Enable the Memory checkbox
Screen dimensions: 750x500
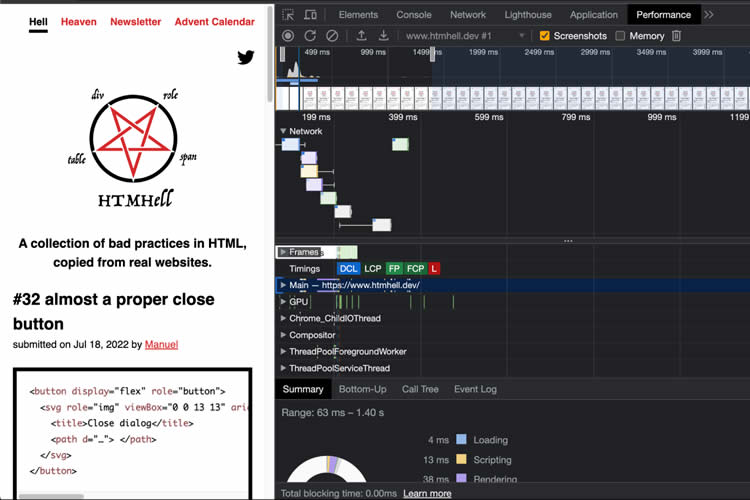[x=620, y=36]
